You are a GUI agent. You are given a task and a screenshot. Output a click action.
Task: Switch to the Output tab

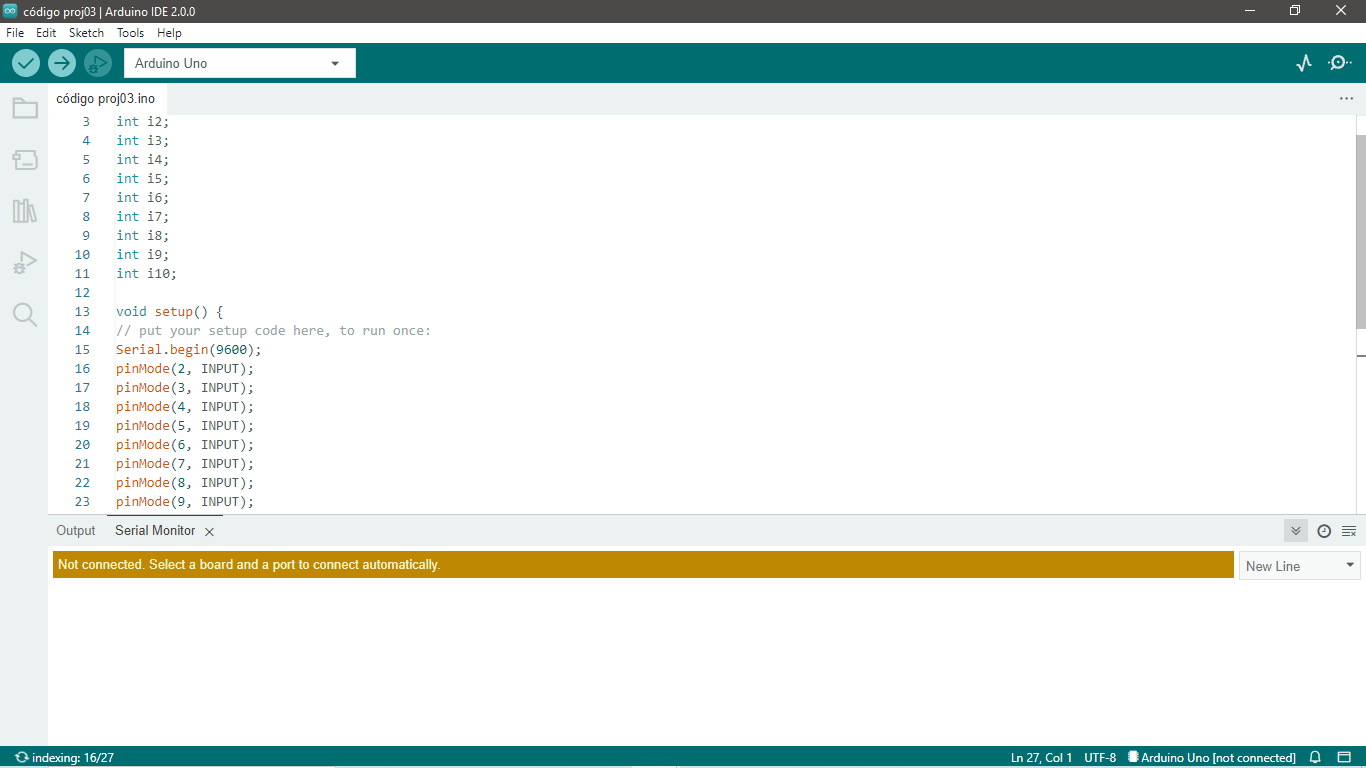pos(76,531)
